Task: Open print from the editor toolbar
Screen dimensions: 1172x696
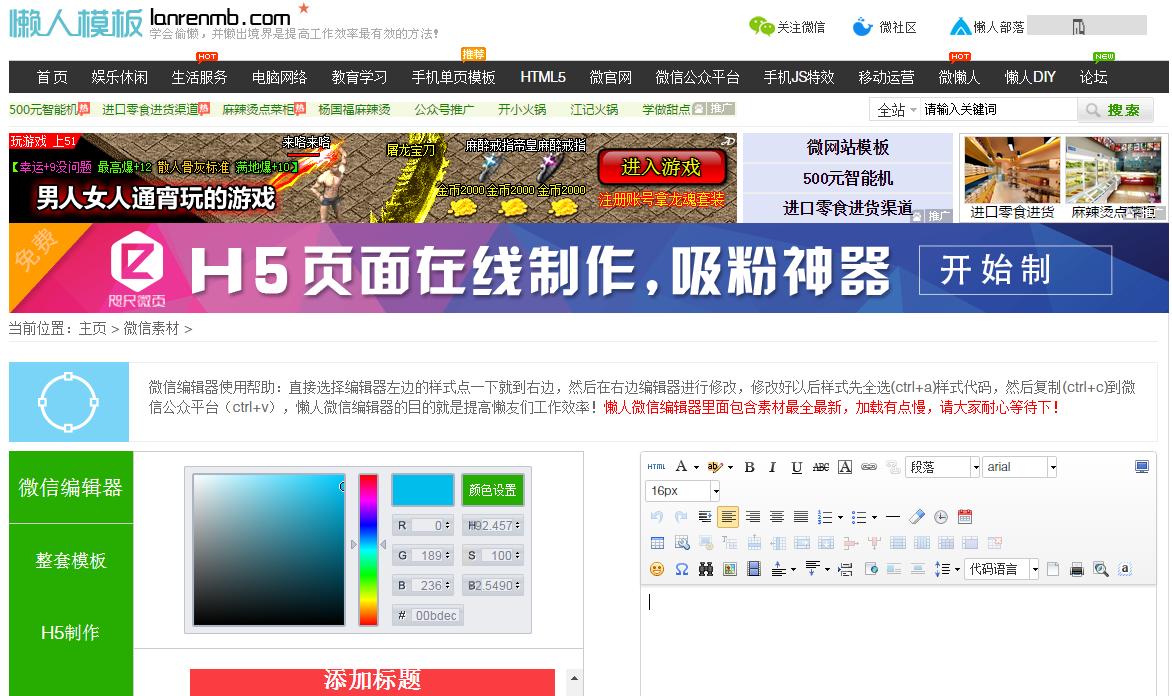Action: (x=1076, y=568)
